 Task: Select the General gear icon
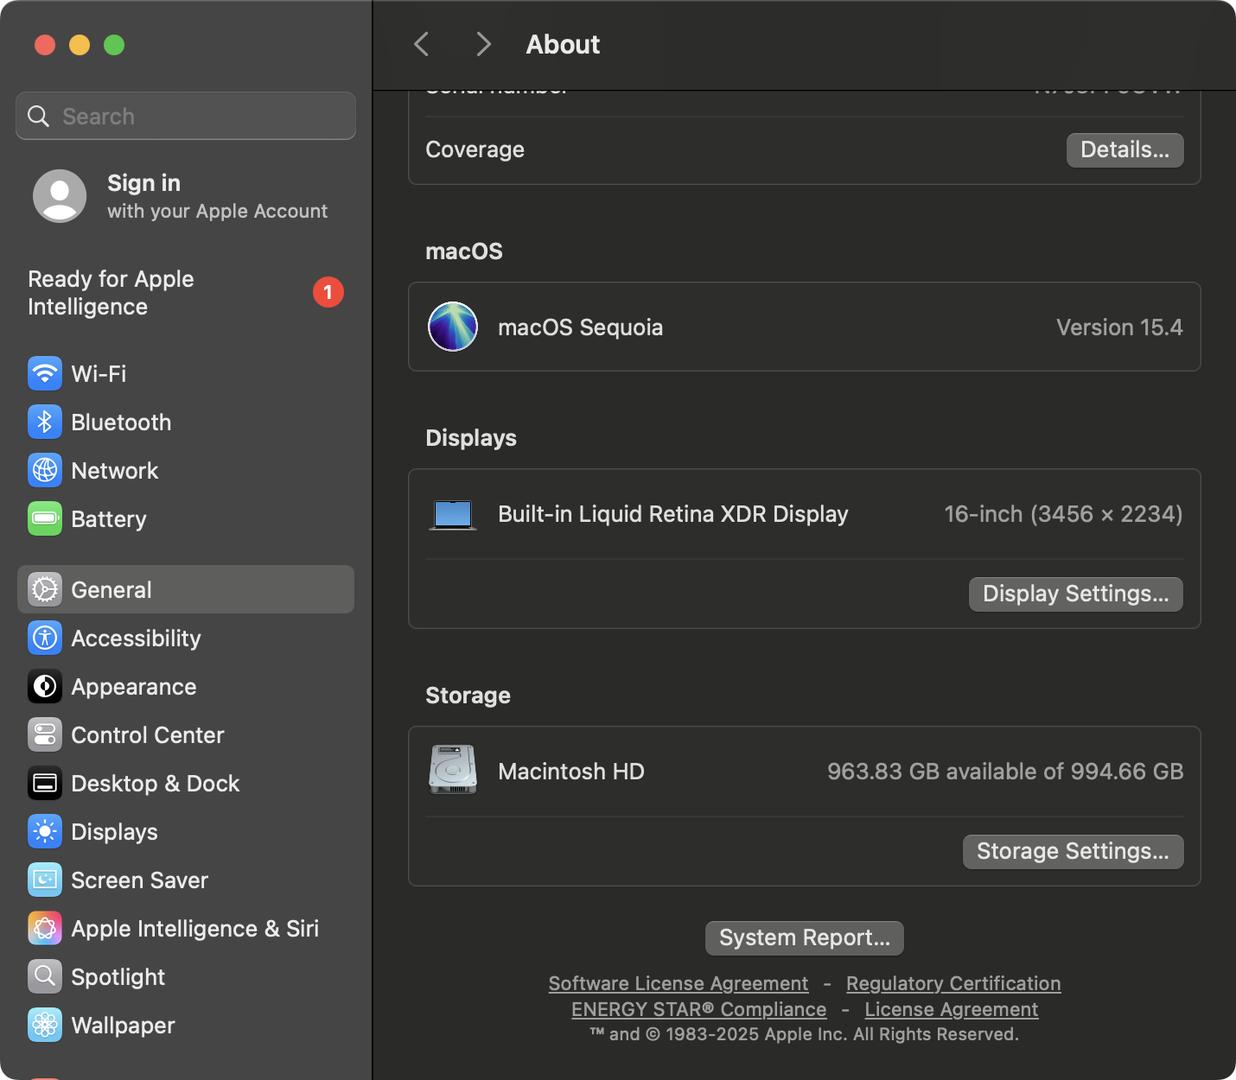coord(45,590)
